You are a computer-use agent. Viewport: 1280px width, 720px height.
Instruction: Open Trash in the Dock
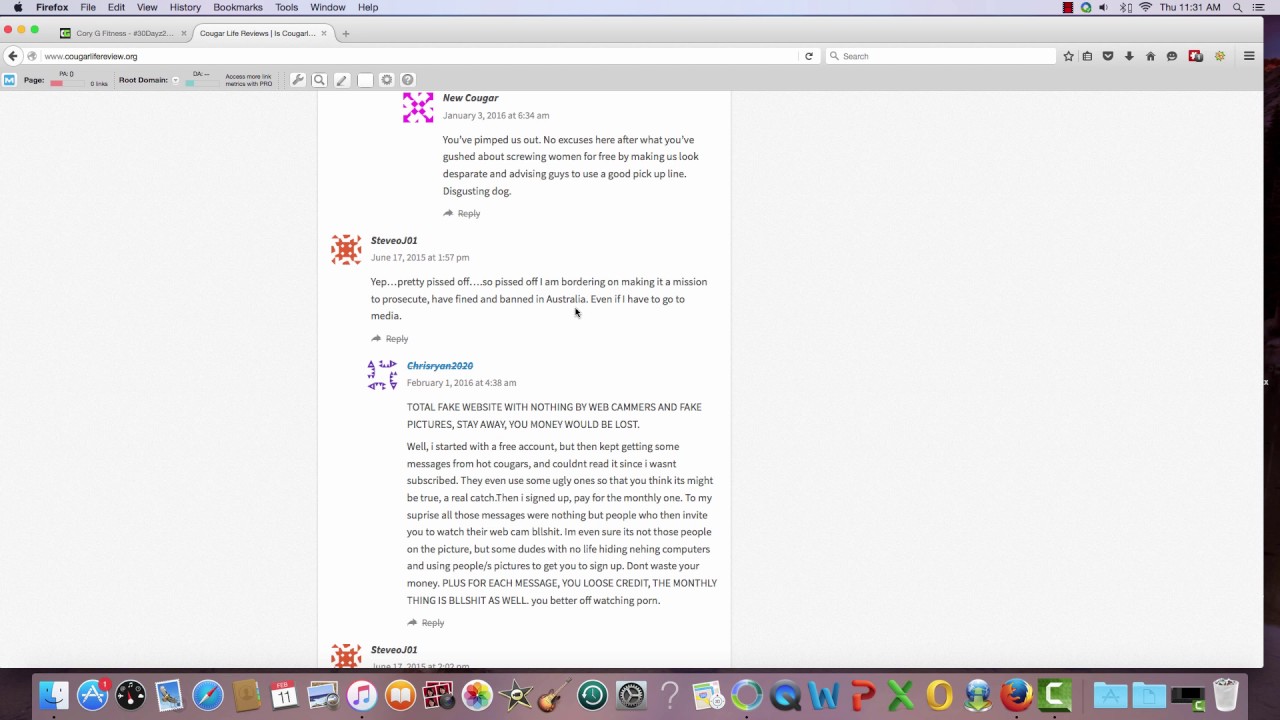click(x=1226, y=695)
